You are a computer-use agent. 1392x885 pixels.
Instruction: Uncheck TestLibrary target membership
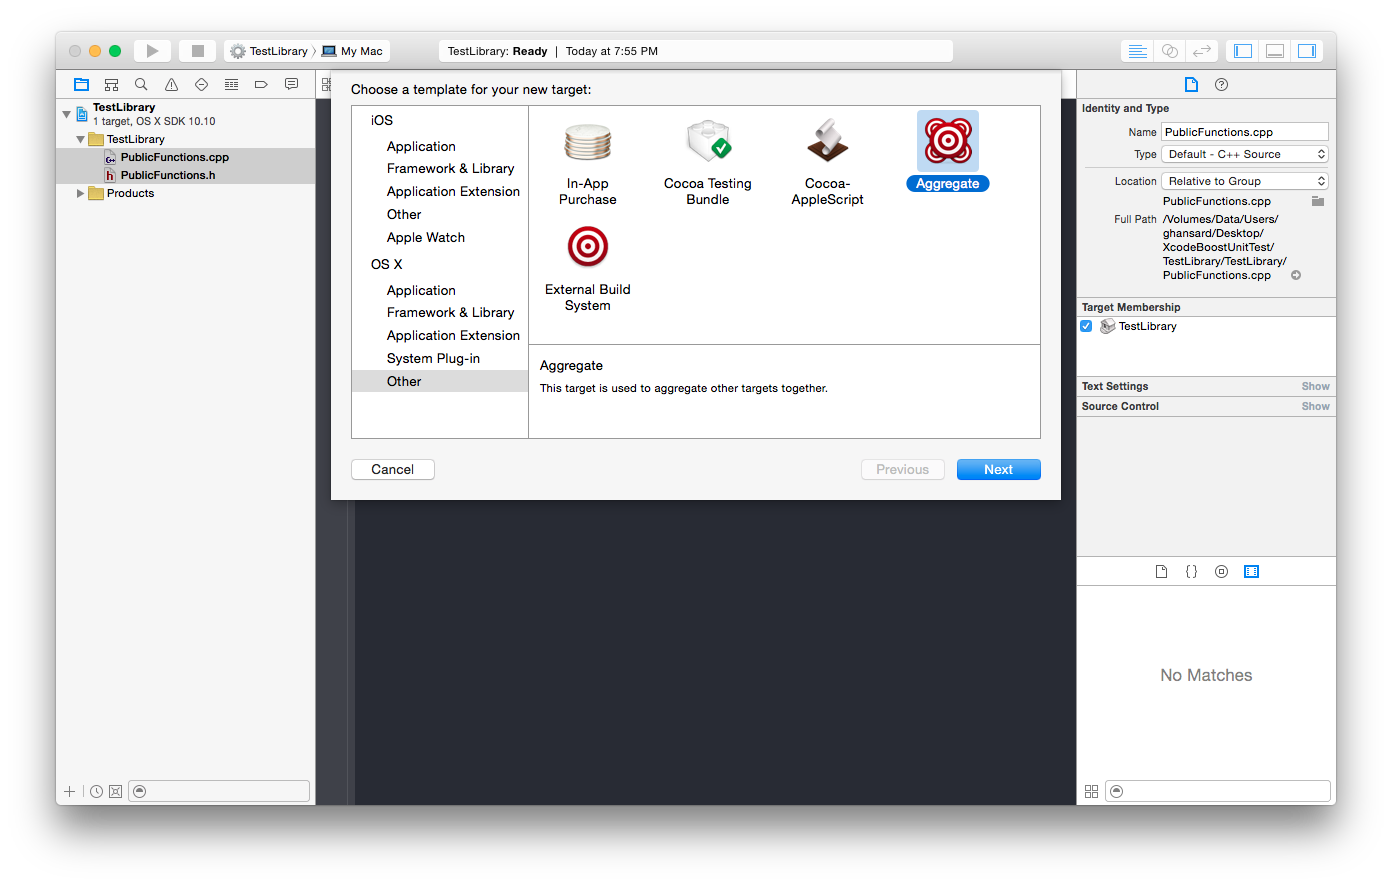(x=1086, y=326)
